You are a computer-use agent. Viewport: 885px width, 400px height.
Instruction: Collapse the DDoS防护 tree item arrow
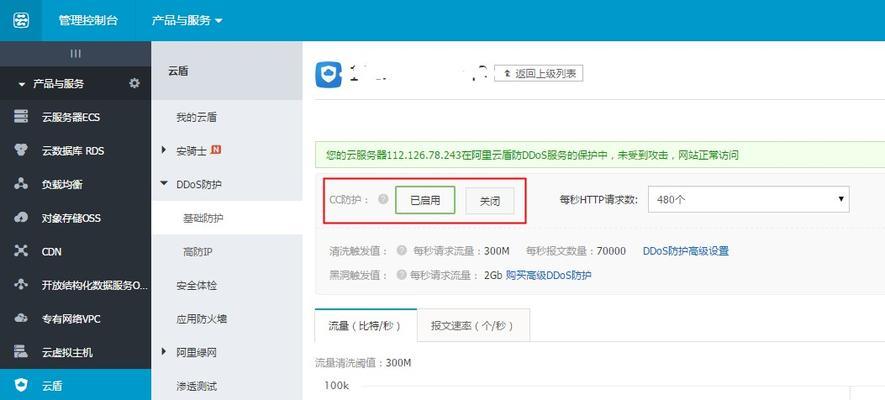[164, 183]
